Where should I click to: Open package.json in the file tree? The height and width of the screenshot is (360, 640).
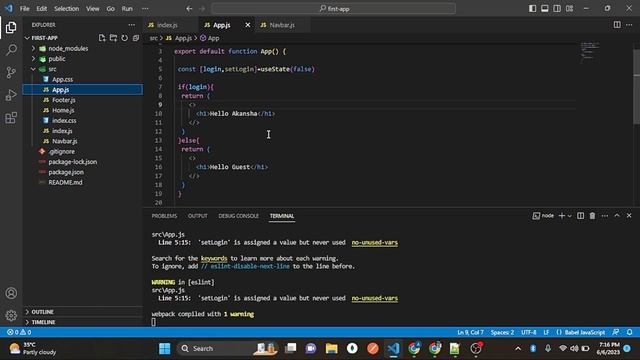click(66, 172)
